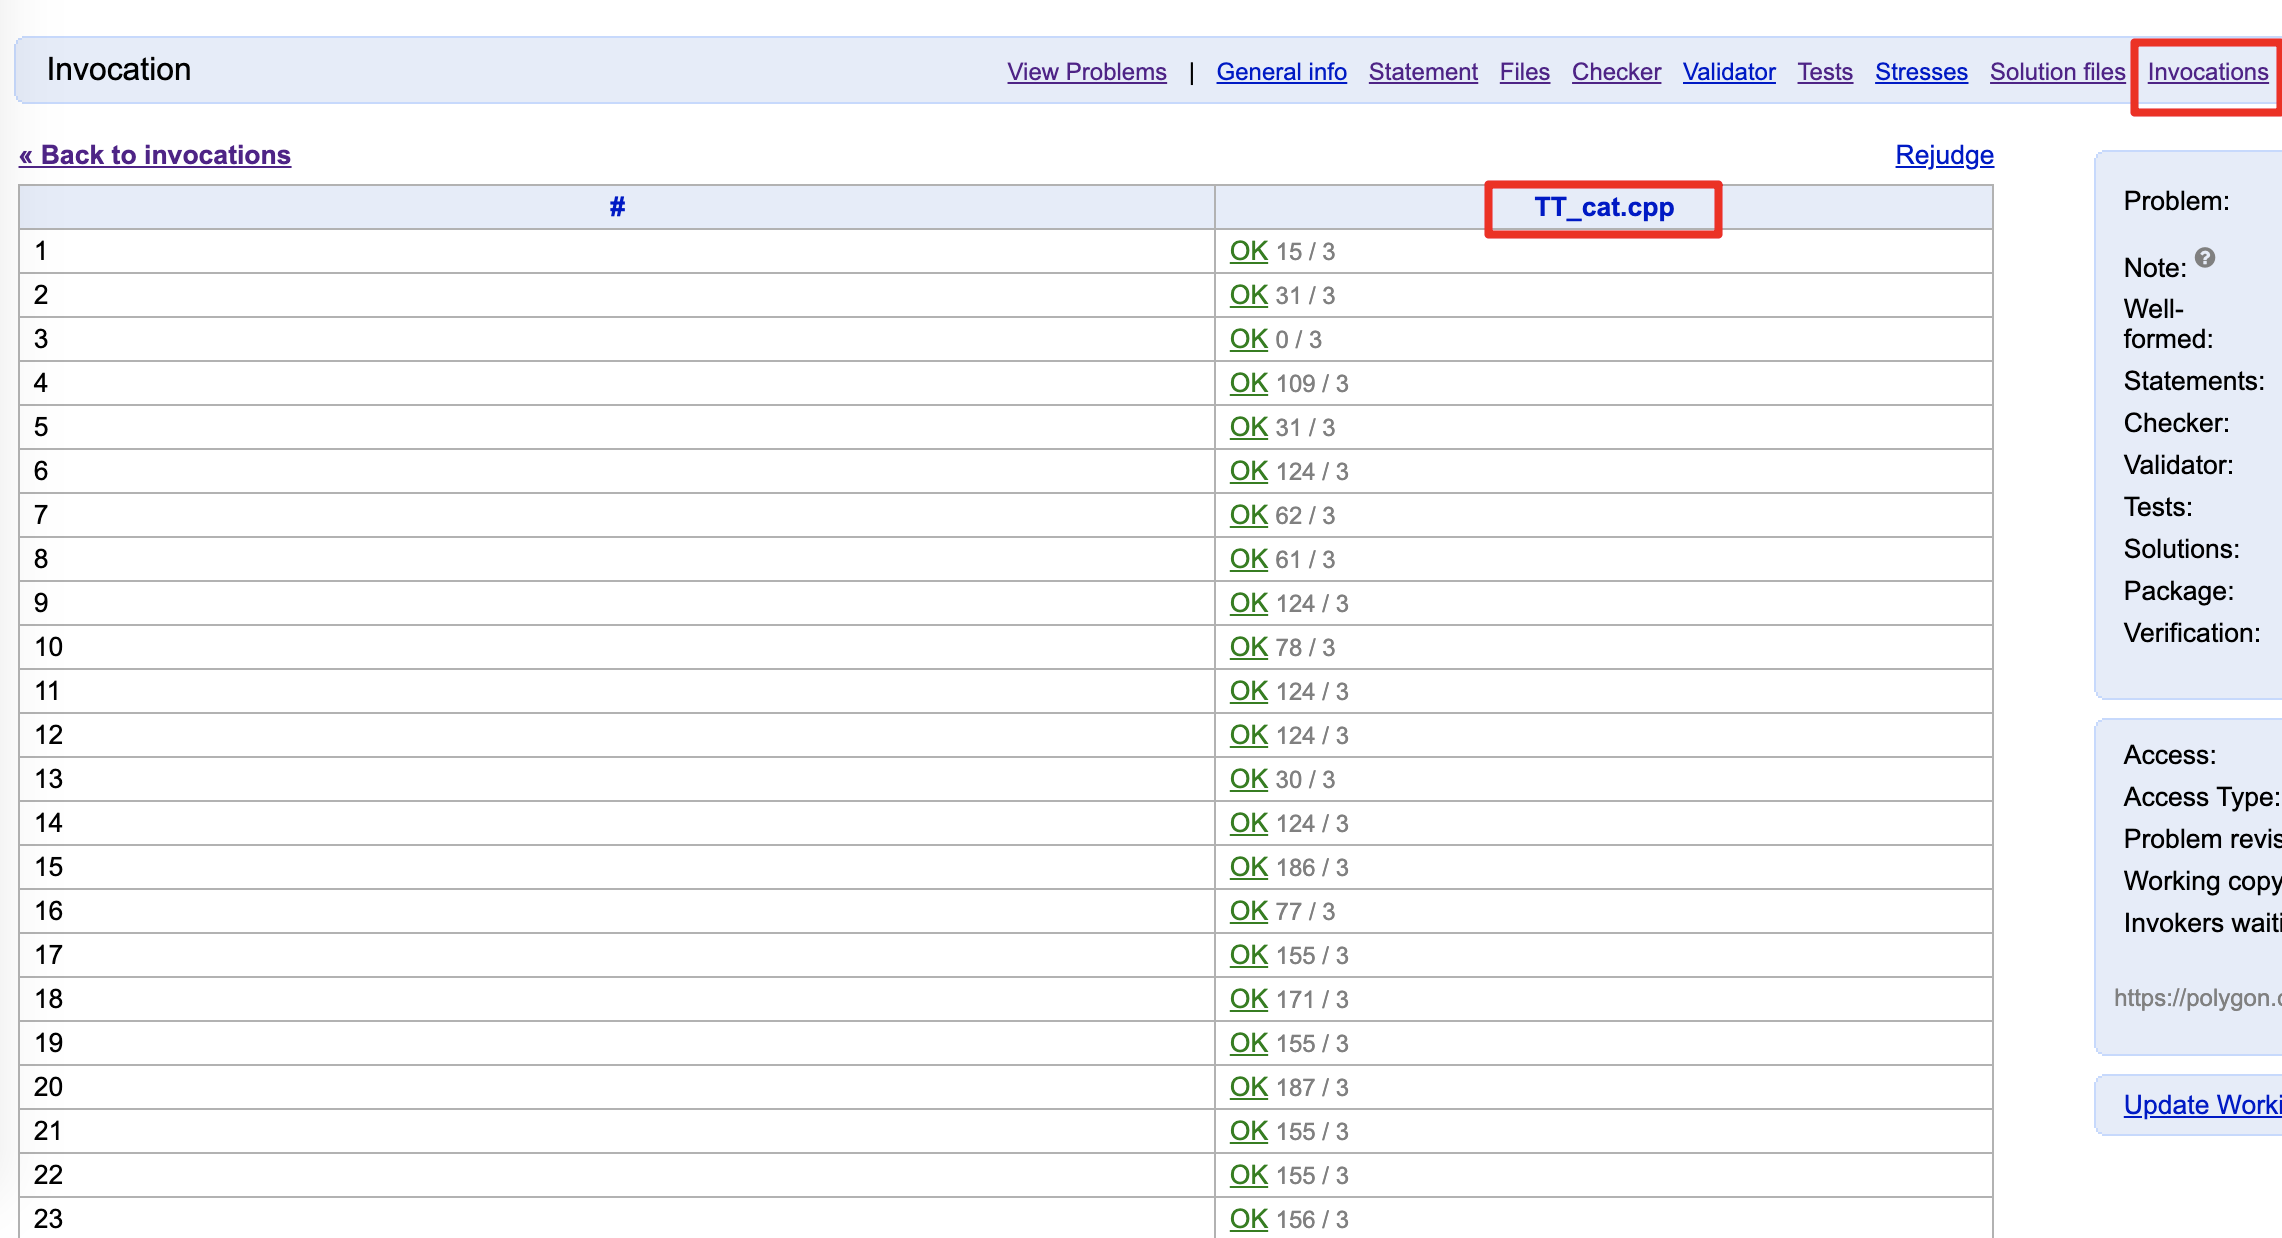Viewport: 2282px width, 1238px height.
Task: Open View Problems link
Action: coord(1086,72)
